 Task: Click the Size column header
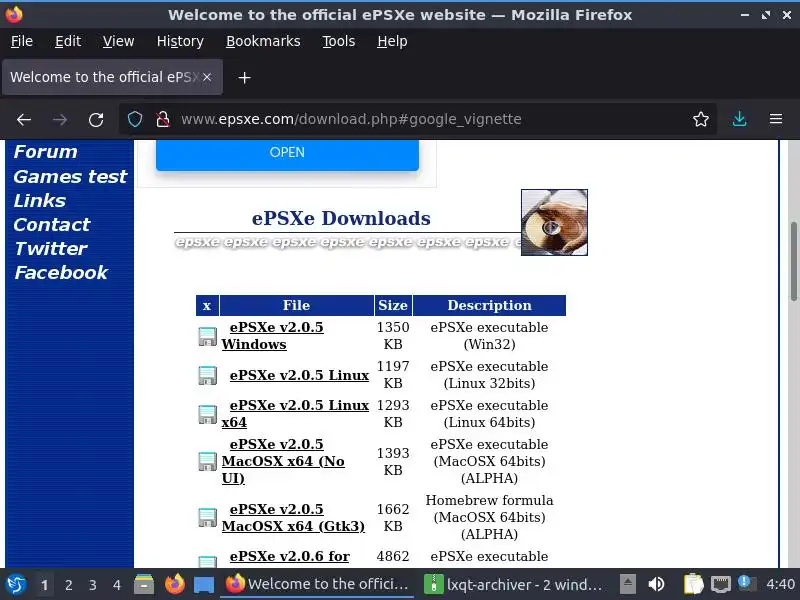click(393, 305)
